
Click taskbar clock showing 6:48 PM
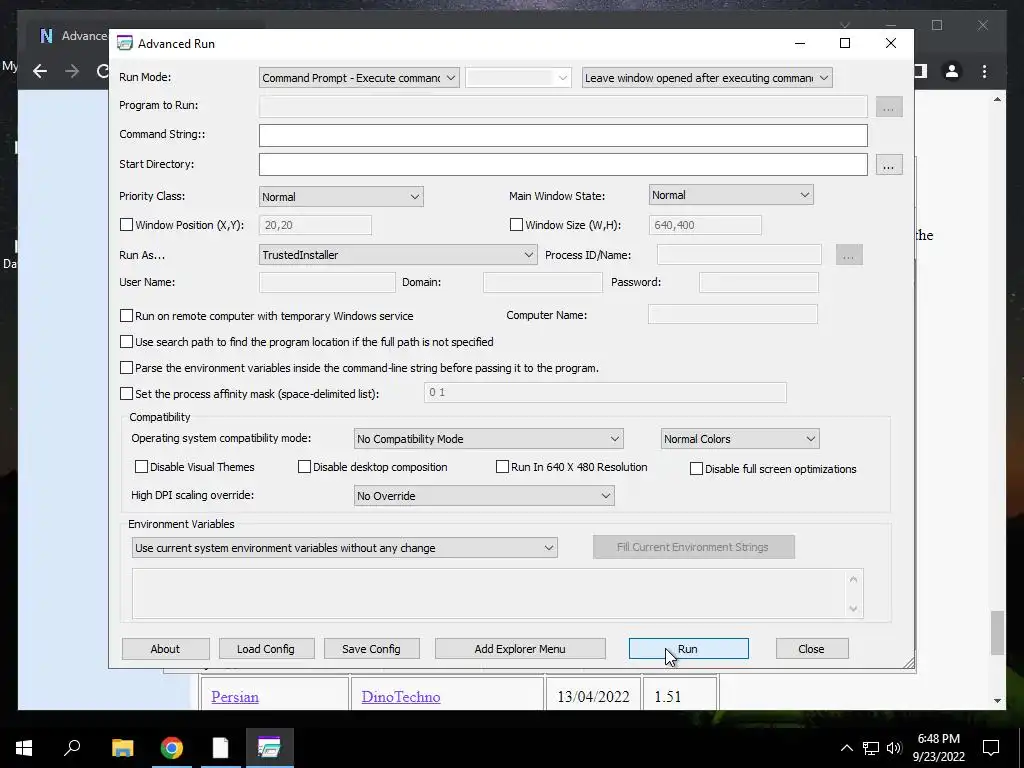click(x=938, y=748)
